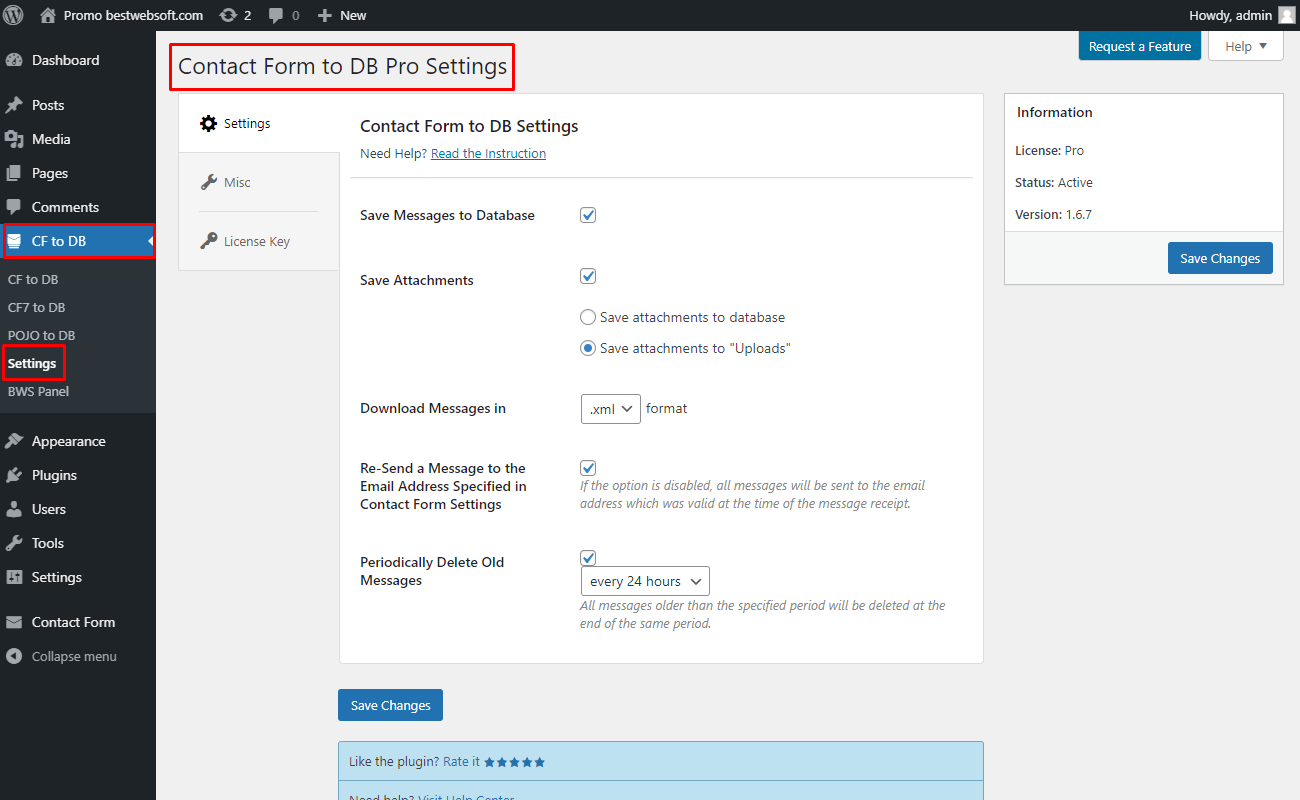The width and height of the screenshot is (1300, 800).
Task: Click the home icon for Promo bestwebsoft.com
Action: pos(48,15)
